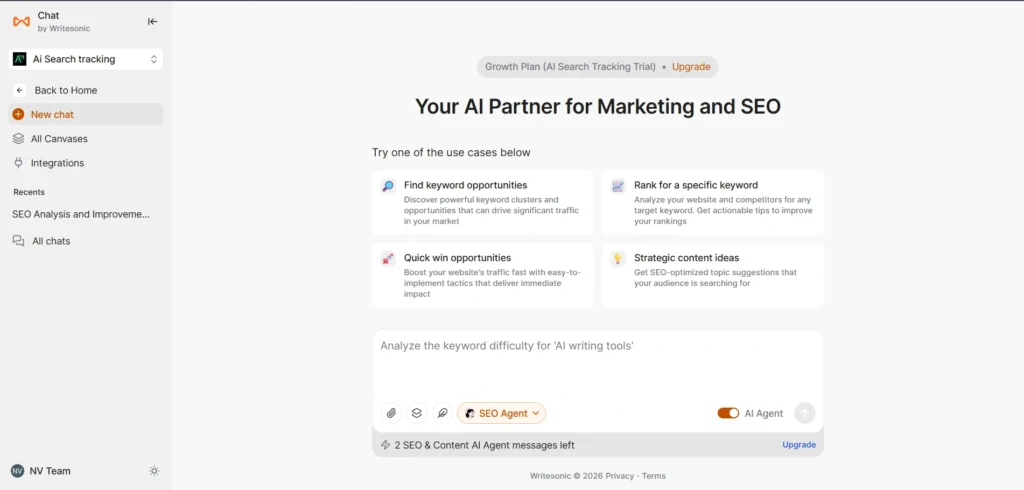Open the Terms link in footer

(654, 476)
